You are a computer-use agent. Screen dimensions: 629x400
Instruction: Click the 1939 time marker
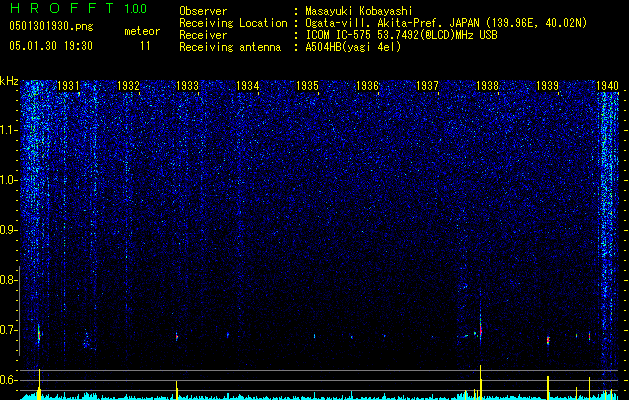point(547,85)
